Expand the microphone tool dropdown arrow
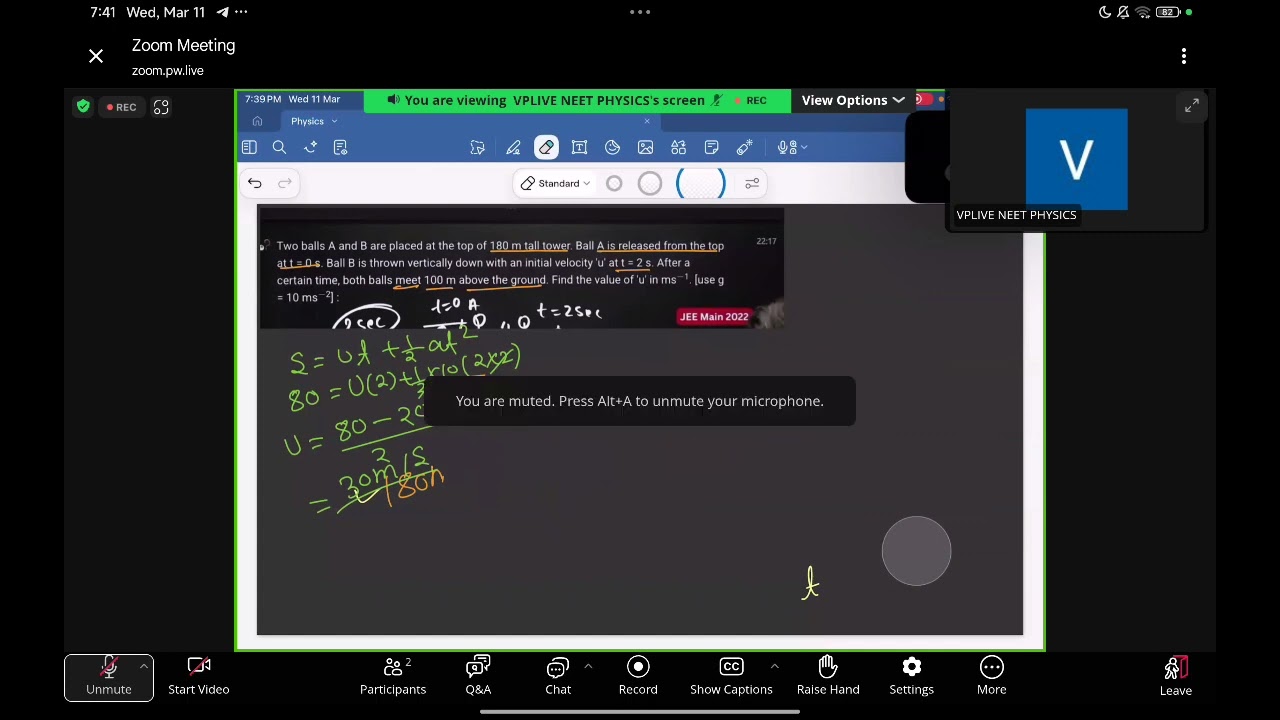 pyautogui.click(x=804, y=148)
